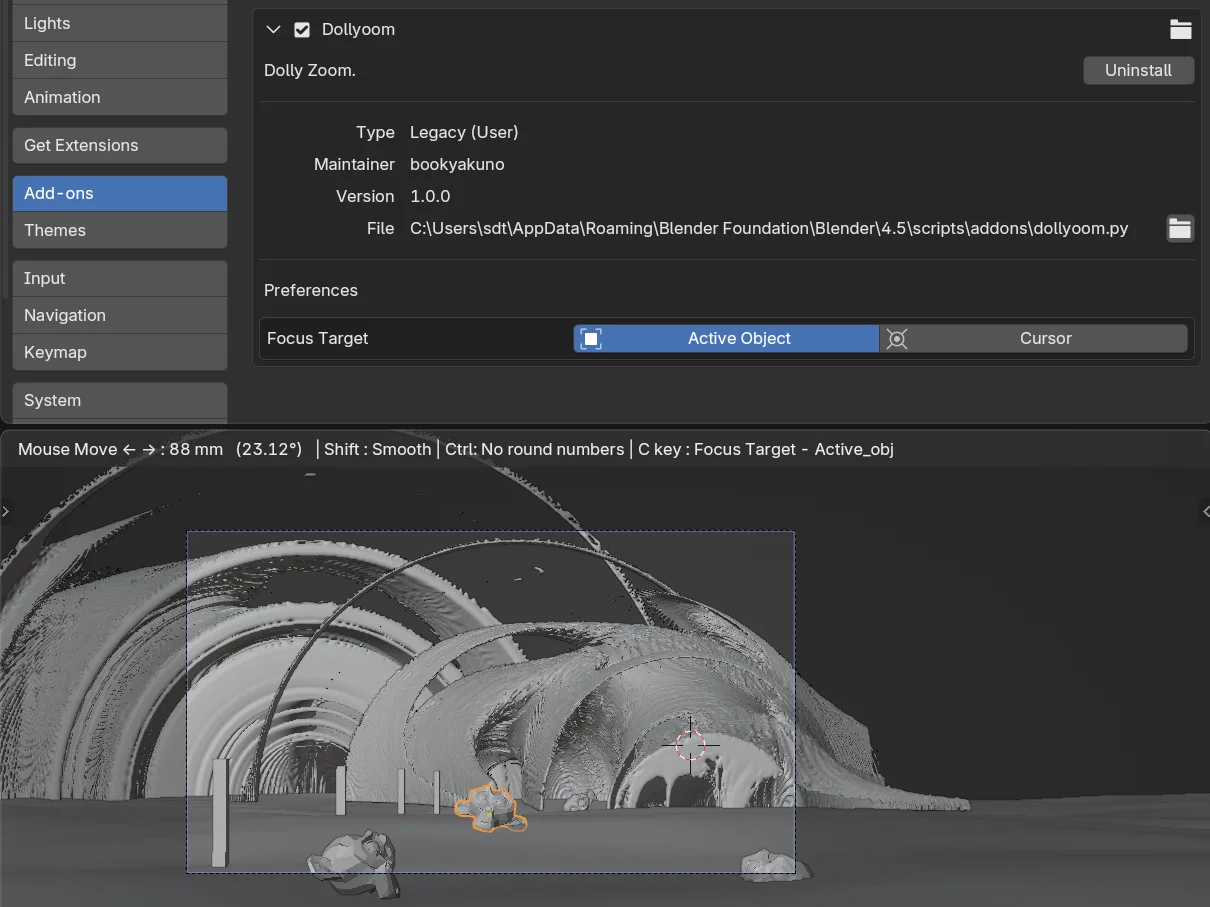Screen dimensions: 1210x907
Task: Select the orange-outlined monkey object
Action: pos(489,808)
